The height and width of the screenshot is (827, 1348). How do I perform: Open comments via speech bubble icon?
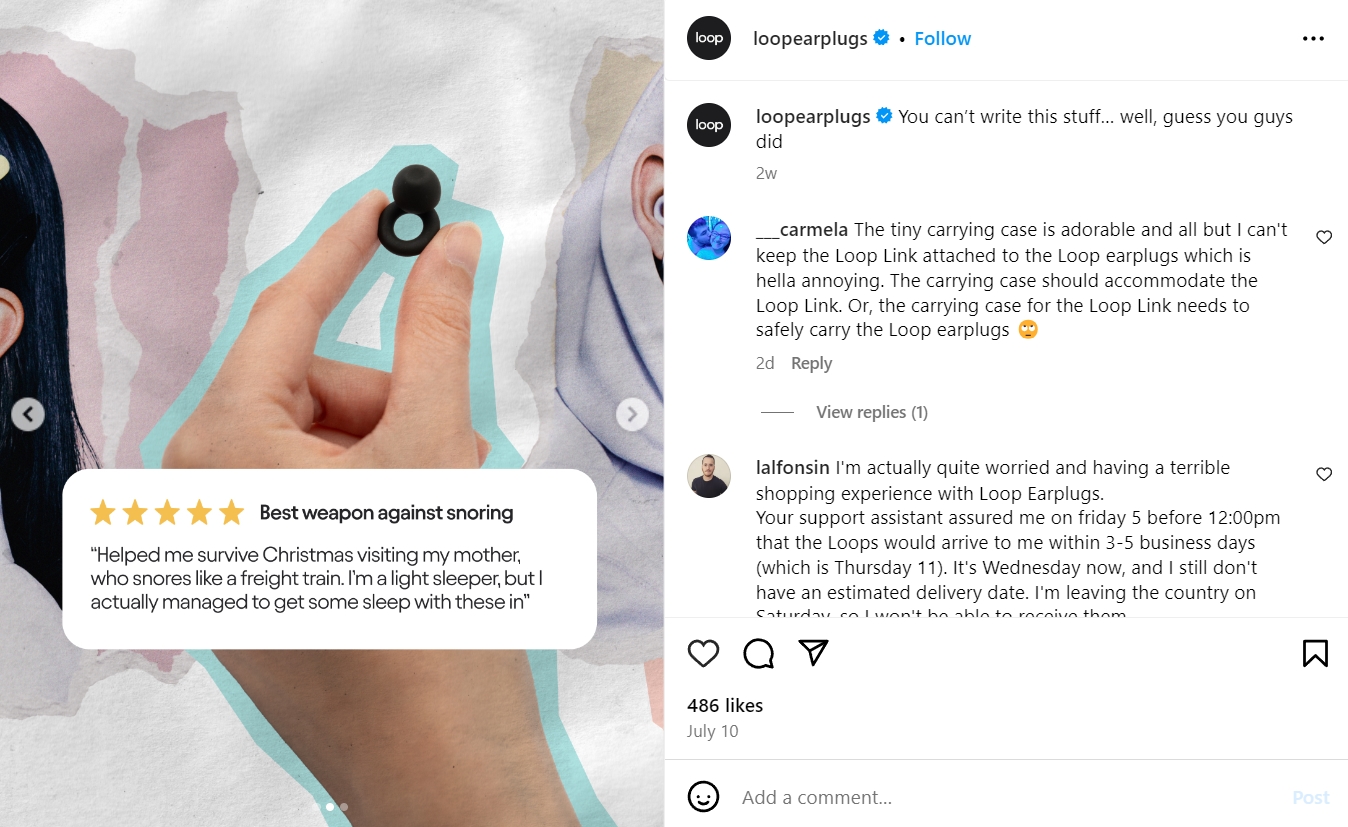pyautogui.click(x=759, y=653)
